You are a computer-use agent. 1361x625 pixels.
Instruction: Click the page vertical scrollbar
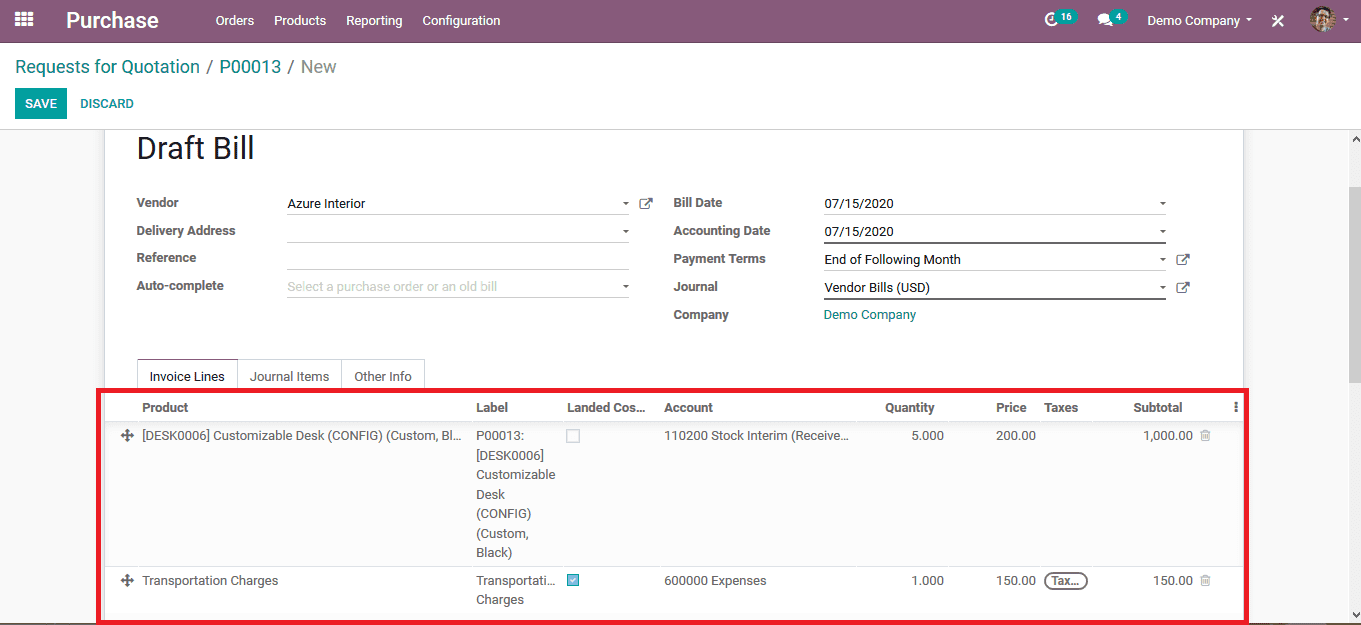click(1354, 284)
